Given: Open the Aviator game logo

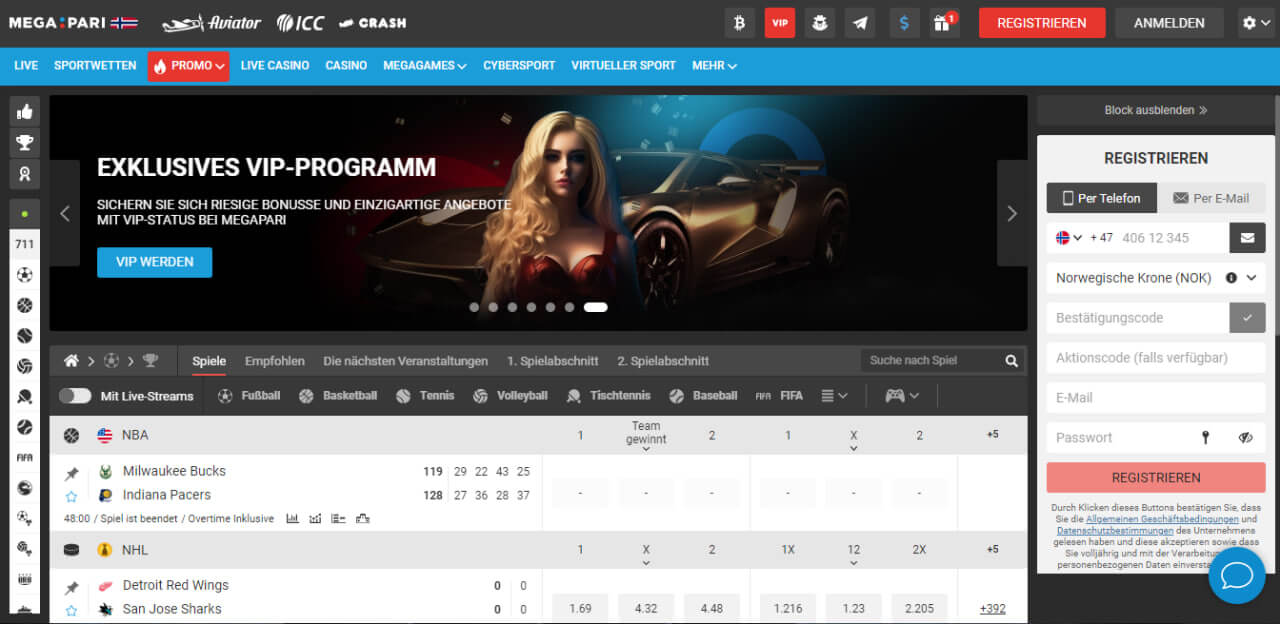Looking at the screenshot, I should point(212,23).
